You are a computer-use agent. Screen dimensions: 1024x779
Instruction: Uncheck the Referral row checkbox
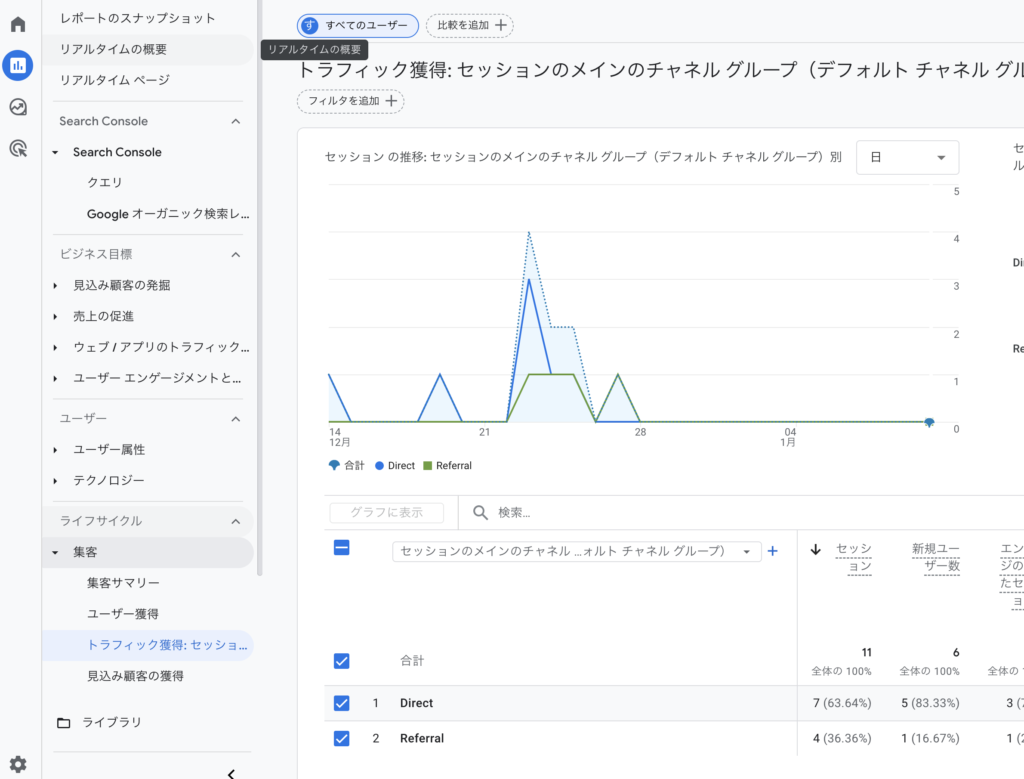click(x=342, y=738)
